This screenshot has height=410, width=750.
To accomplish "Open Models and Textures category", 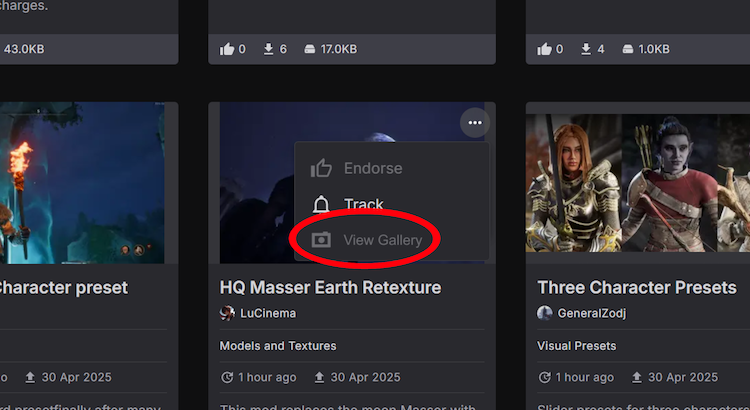I will pos(278,346).
